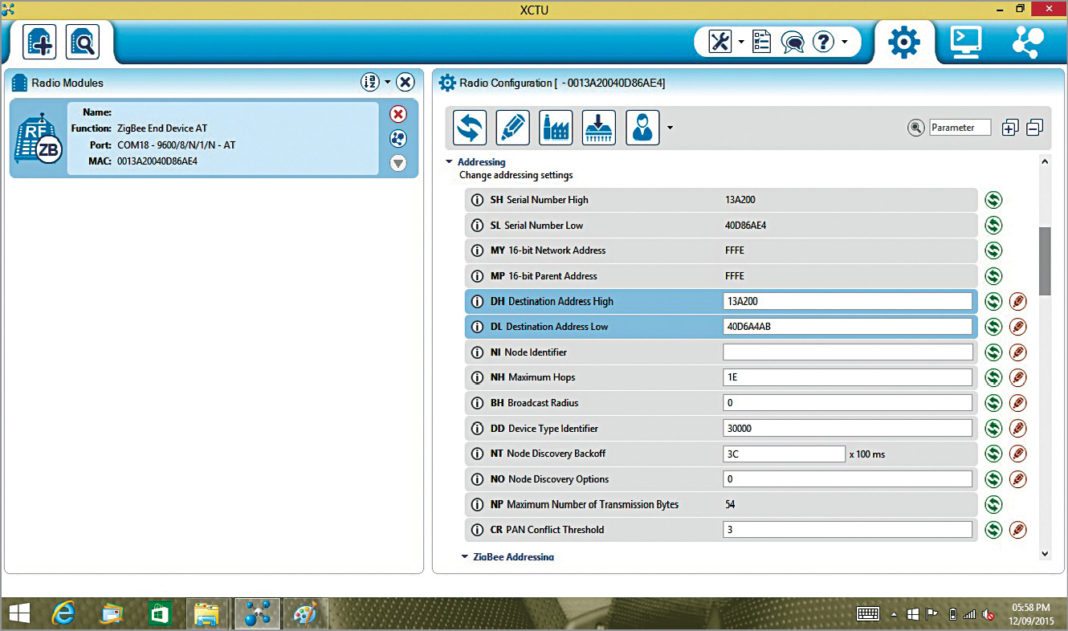The height and width of the screenshot is (631, 1068).
Task: Open the feedback speech bubble icon
Action: [x=792, y=42]
